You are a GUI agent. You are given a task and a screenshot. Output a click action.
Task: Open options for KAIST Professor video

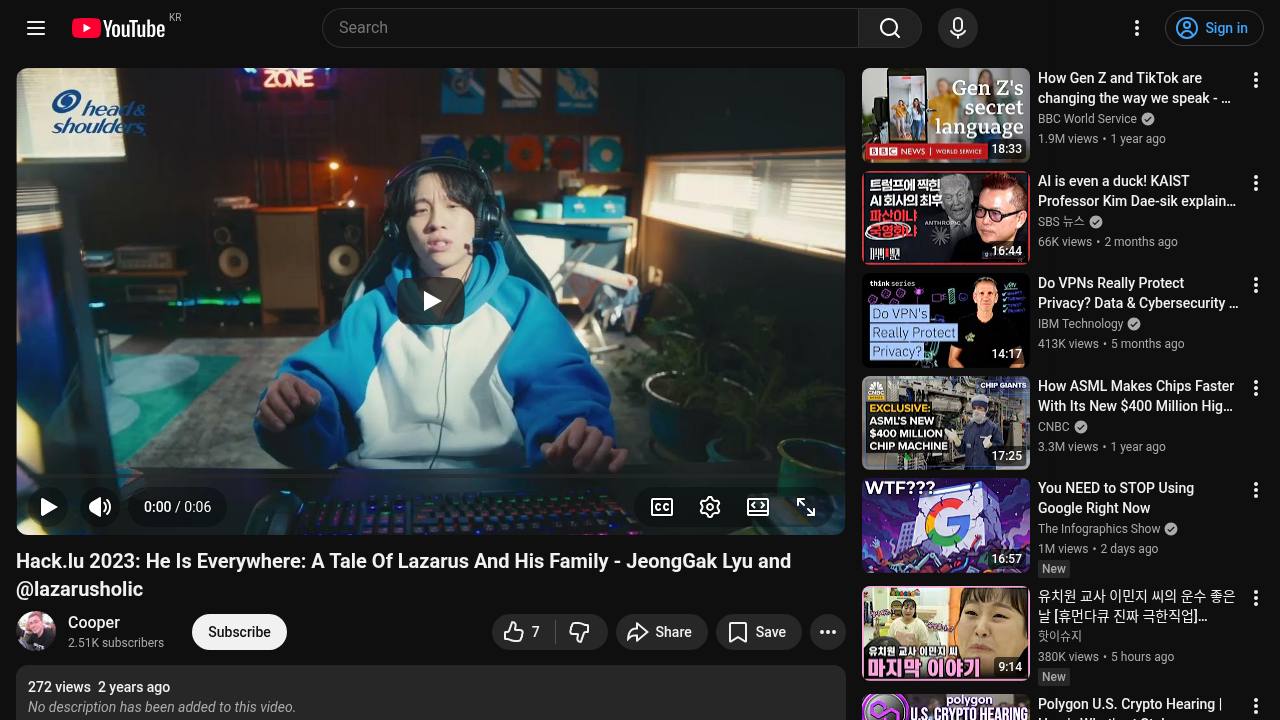click(1256, 183)
